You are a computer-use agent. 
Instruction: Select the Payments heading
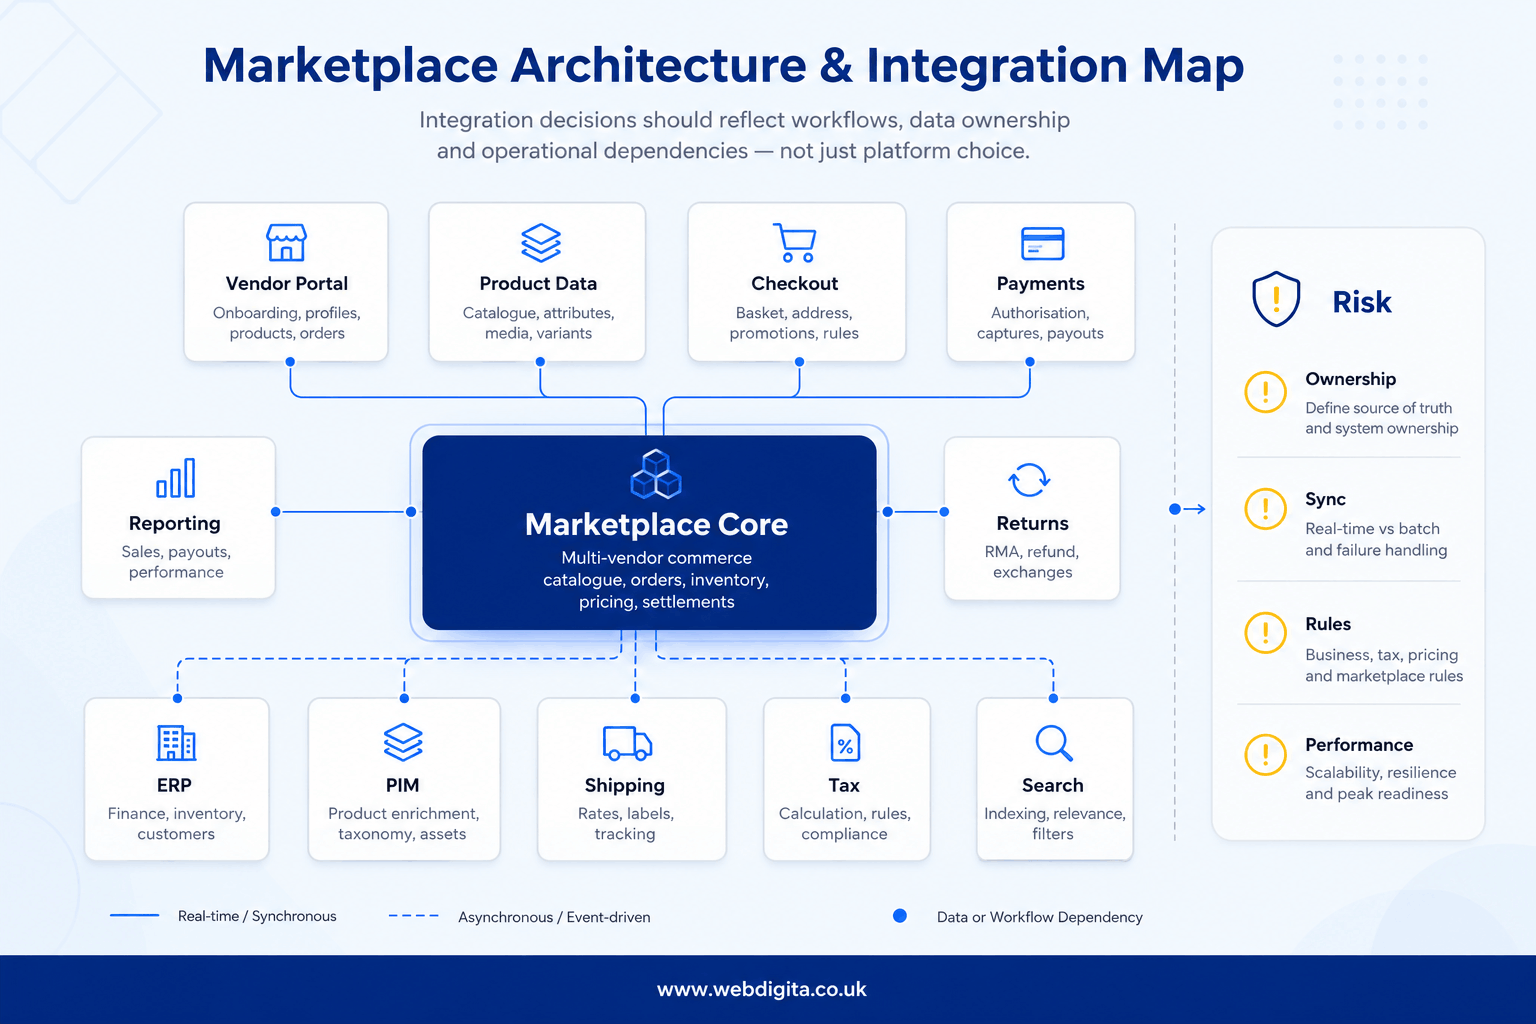coord(1041,284)
